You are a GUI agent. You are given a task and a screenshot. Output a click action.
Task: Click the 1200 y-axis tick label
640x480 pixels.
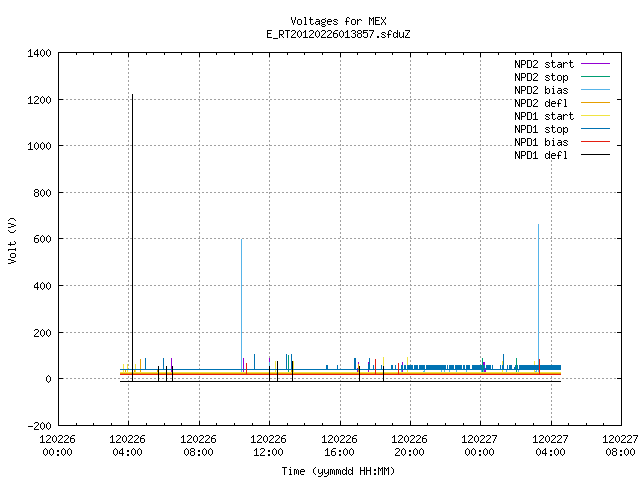(x=39, y=100)
